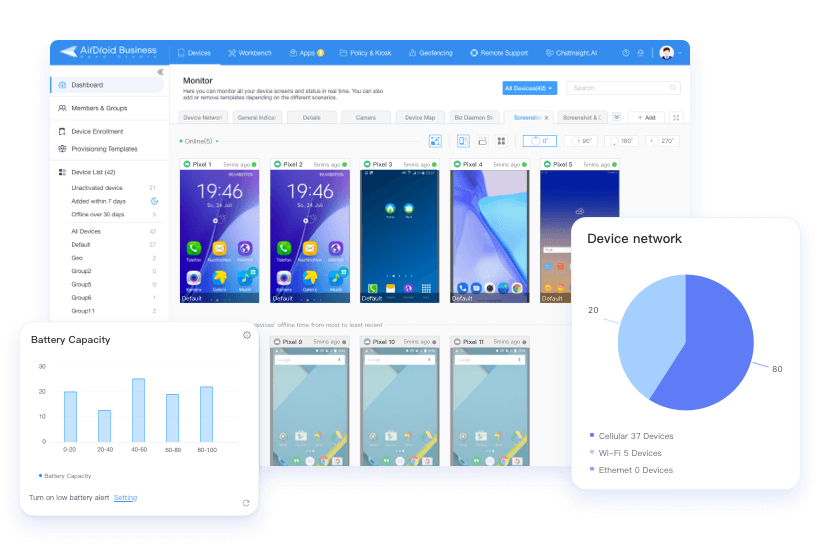
Task: Refresh the Battery Capacity card
Action: [x=246, y=502]
